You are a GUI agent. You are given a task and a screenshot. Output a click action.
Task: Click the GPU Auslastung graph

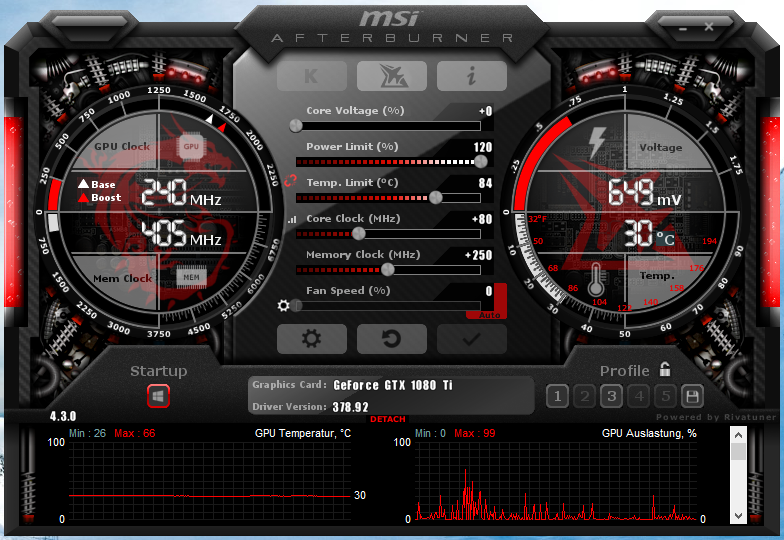[556, 481]
